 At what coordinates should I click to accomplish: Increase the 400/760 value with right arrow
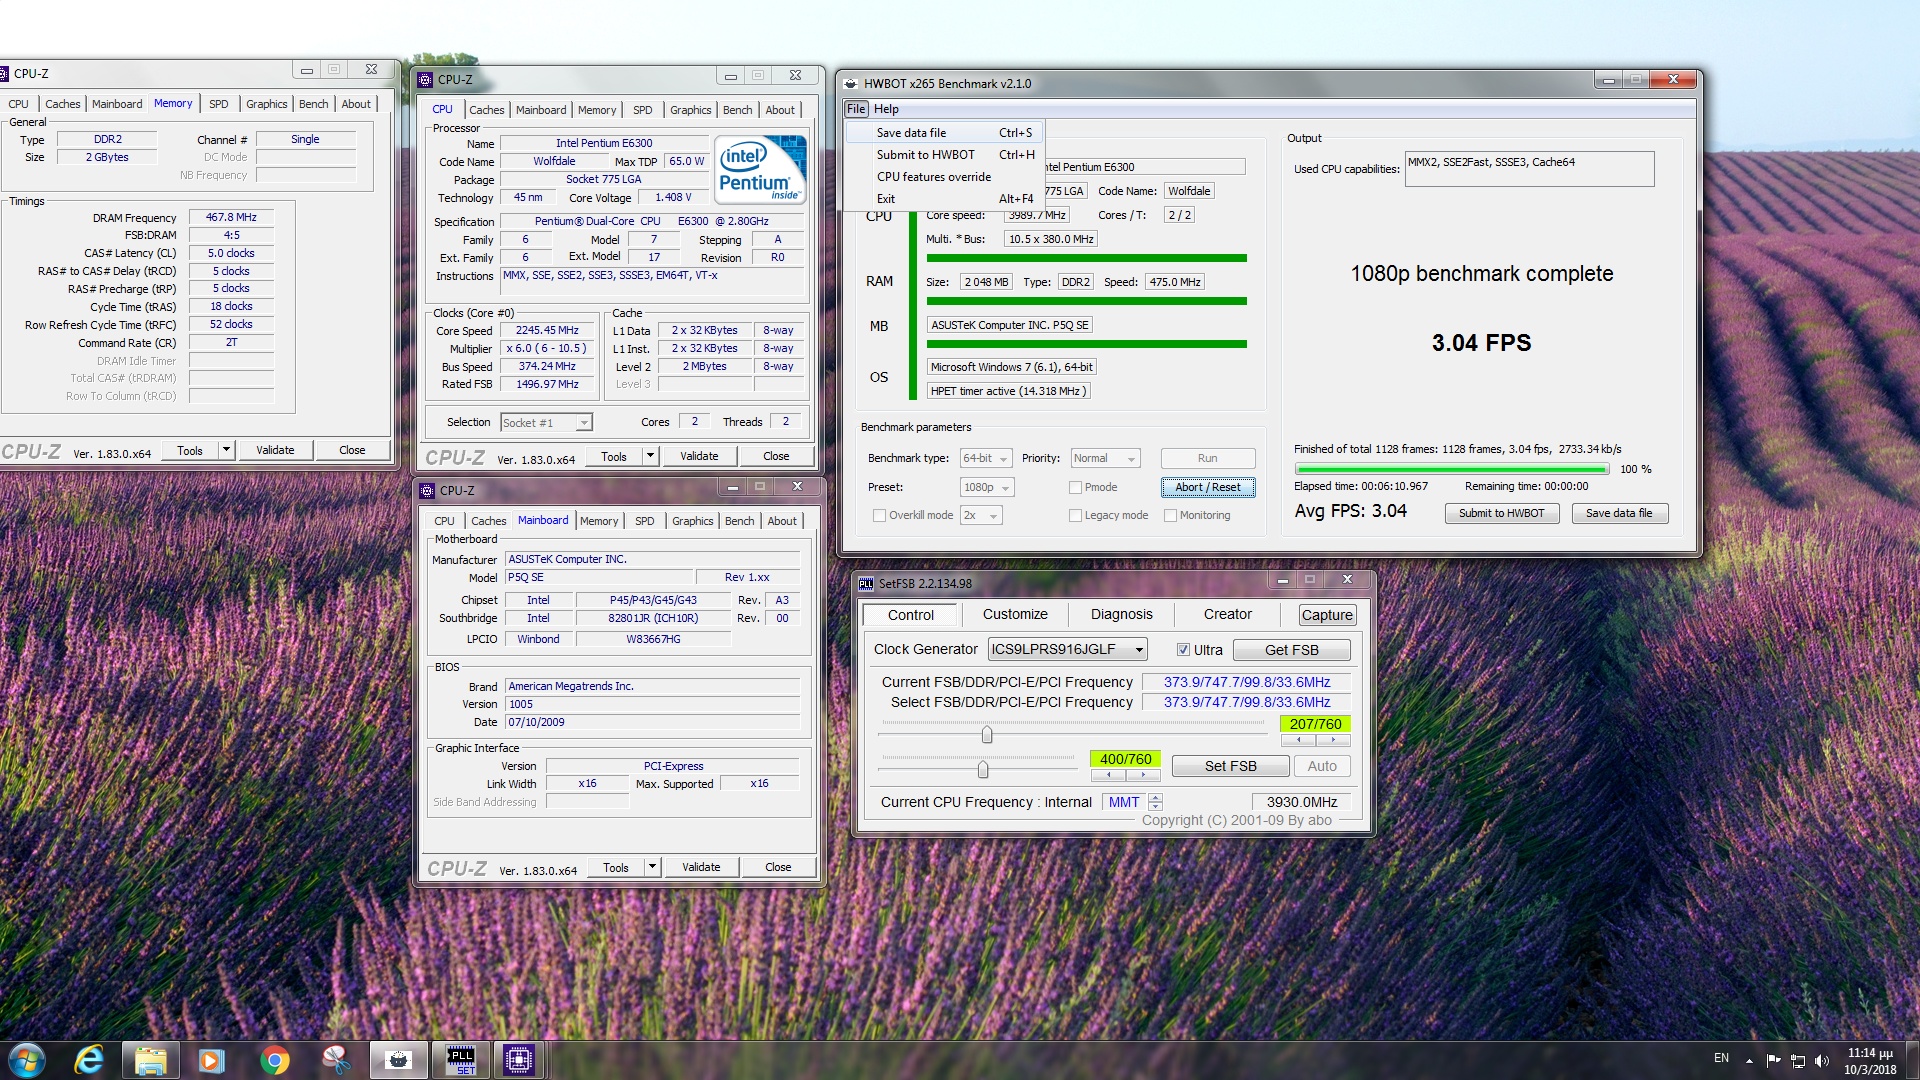(1143, 776)
